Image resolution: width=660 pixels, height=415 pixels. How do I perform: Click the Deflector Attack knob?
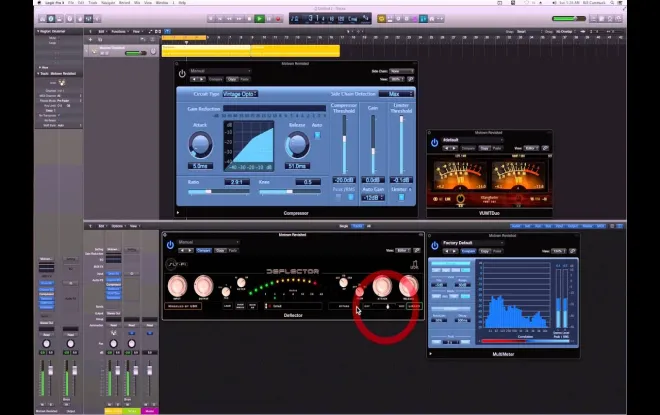coord(382,285)
